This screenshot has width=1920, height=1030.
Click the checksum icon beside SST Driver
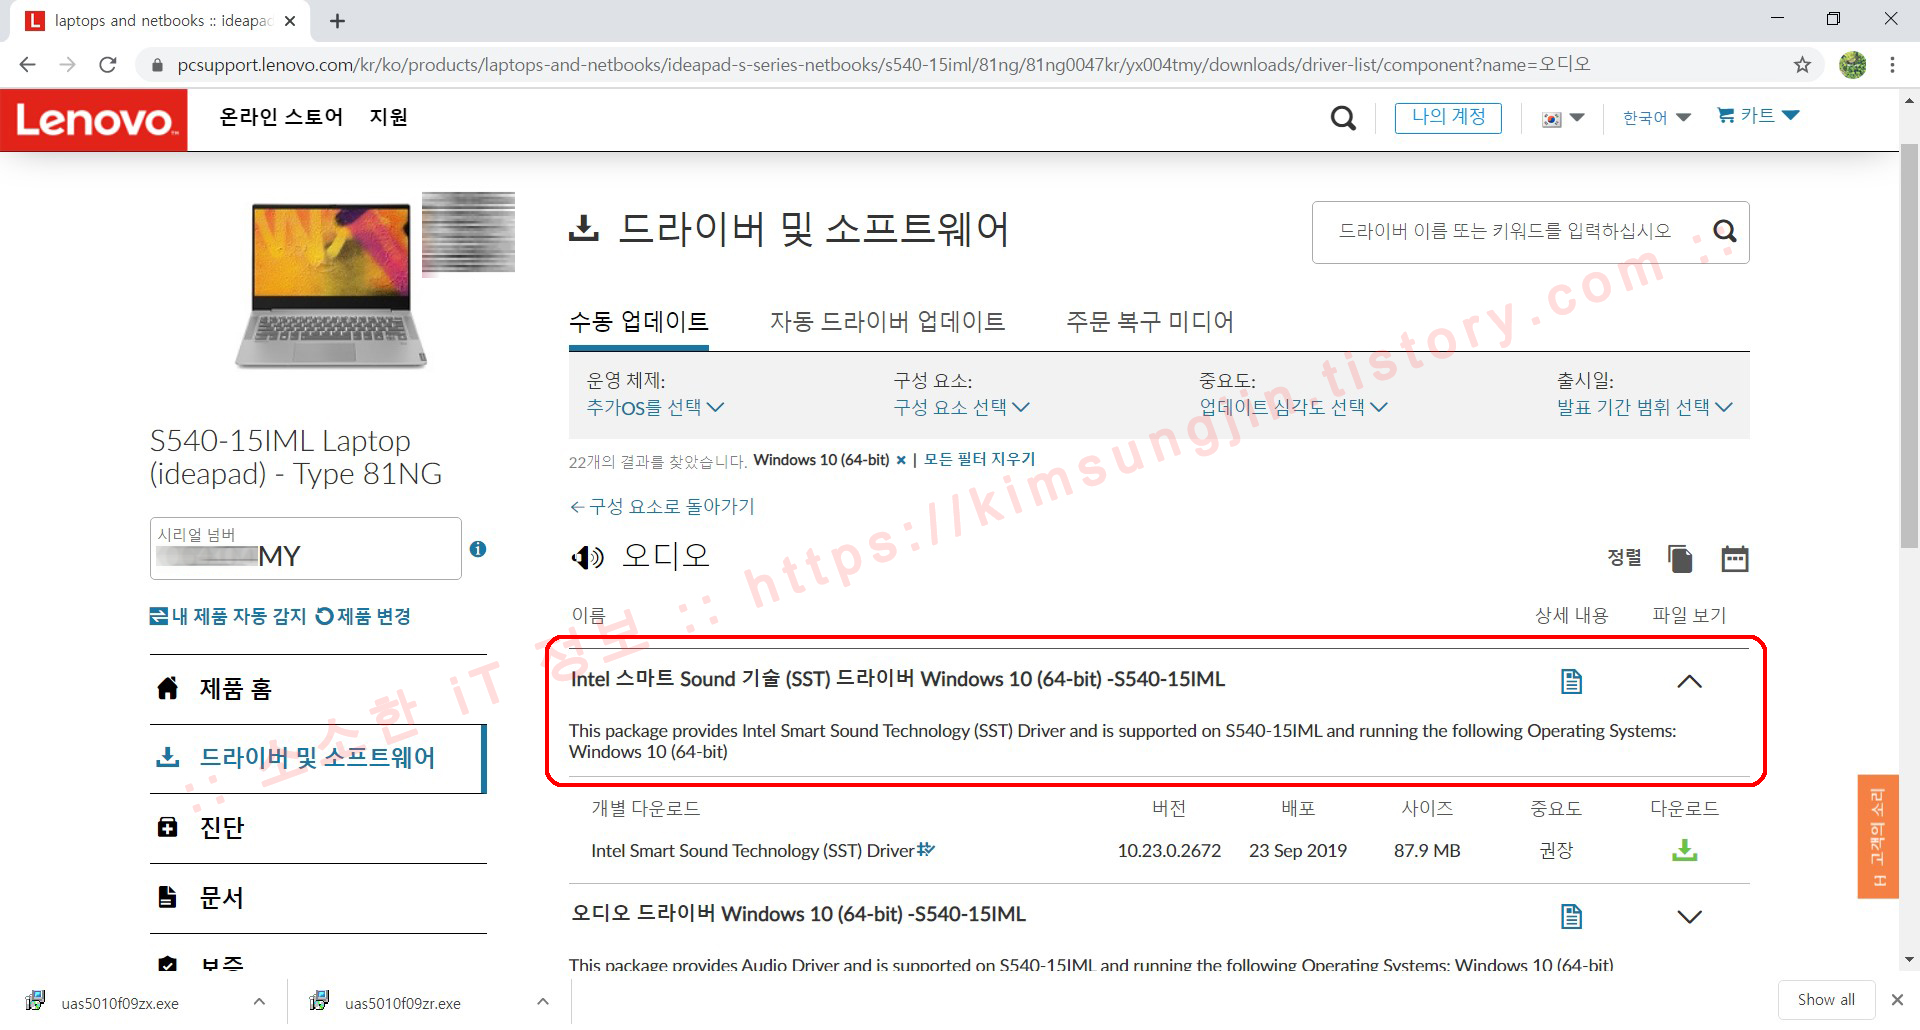[x=926, y=849]
